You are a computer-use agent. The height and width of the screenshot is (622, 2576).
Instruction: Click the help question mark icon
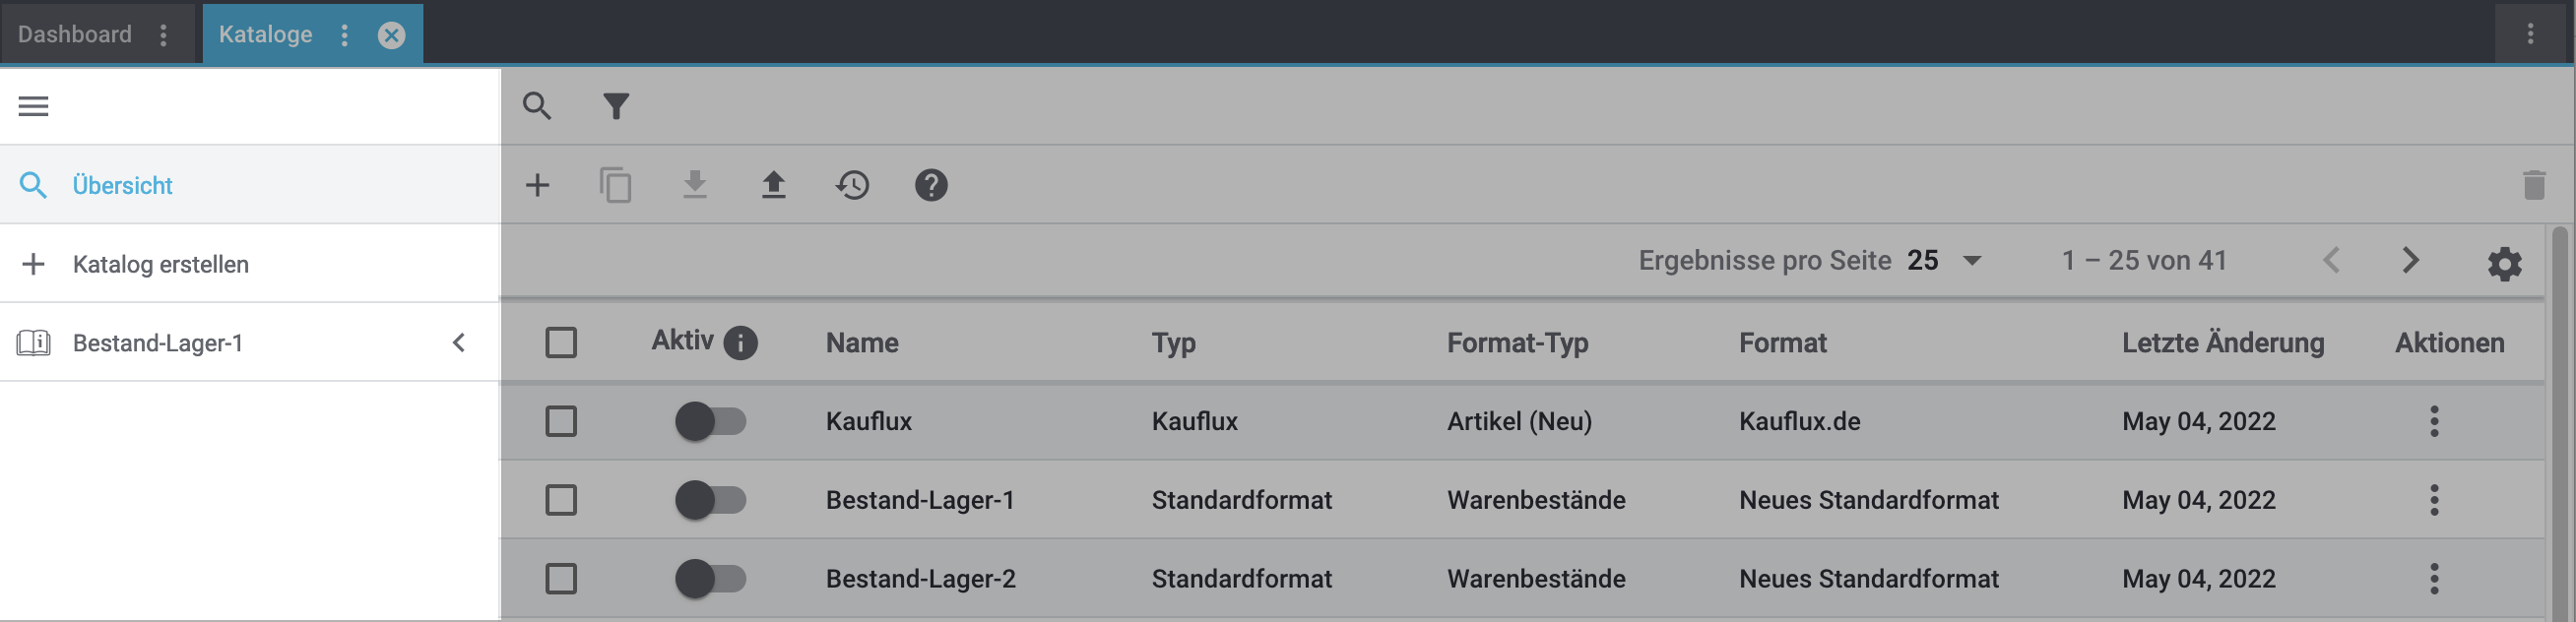(930, 185)
